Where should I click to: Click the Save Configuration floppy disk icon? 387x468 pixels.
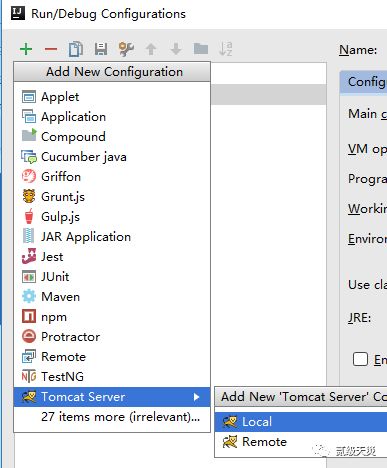(101, 49)
